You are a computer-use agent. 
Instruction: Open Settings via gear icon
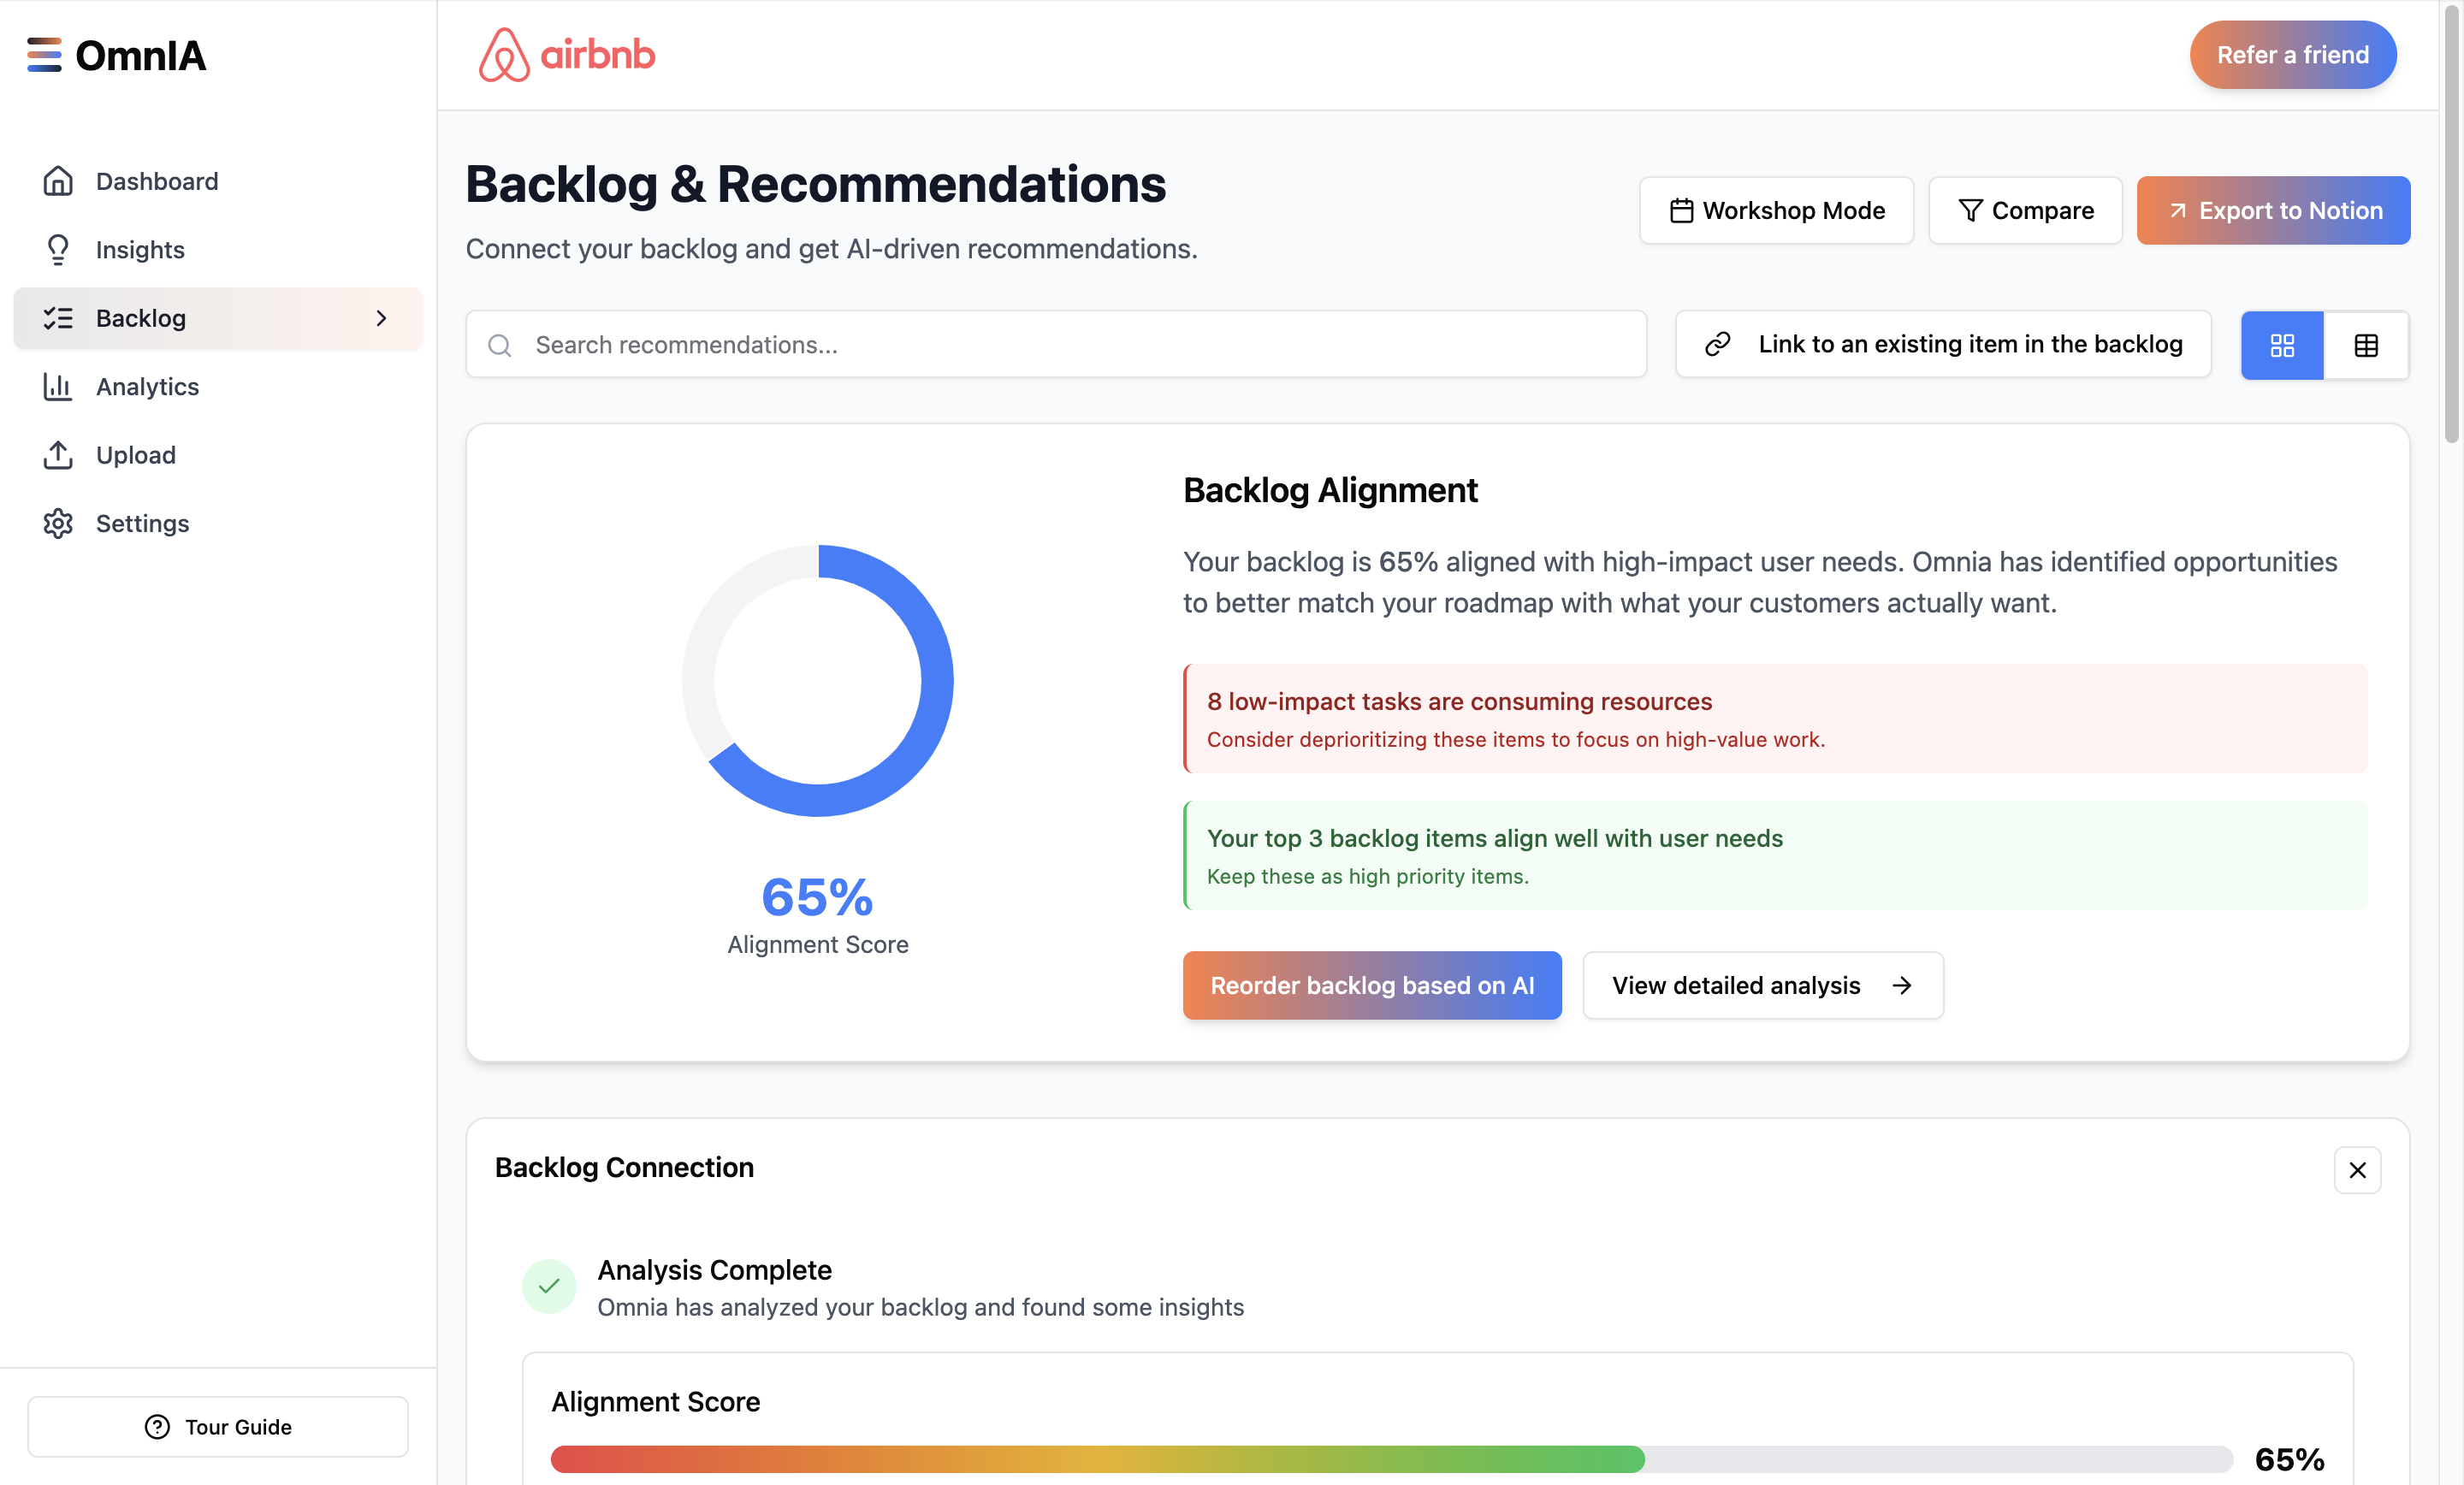pos(58,523)
